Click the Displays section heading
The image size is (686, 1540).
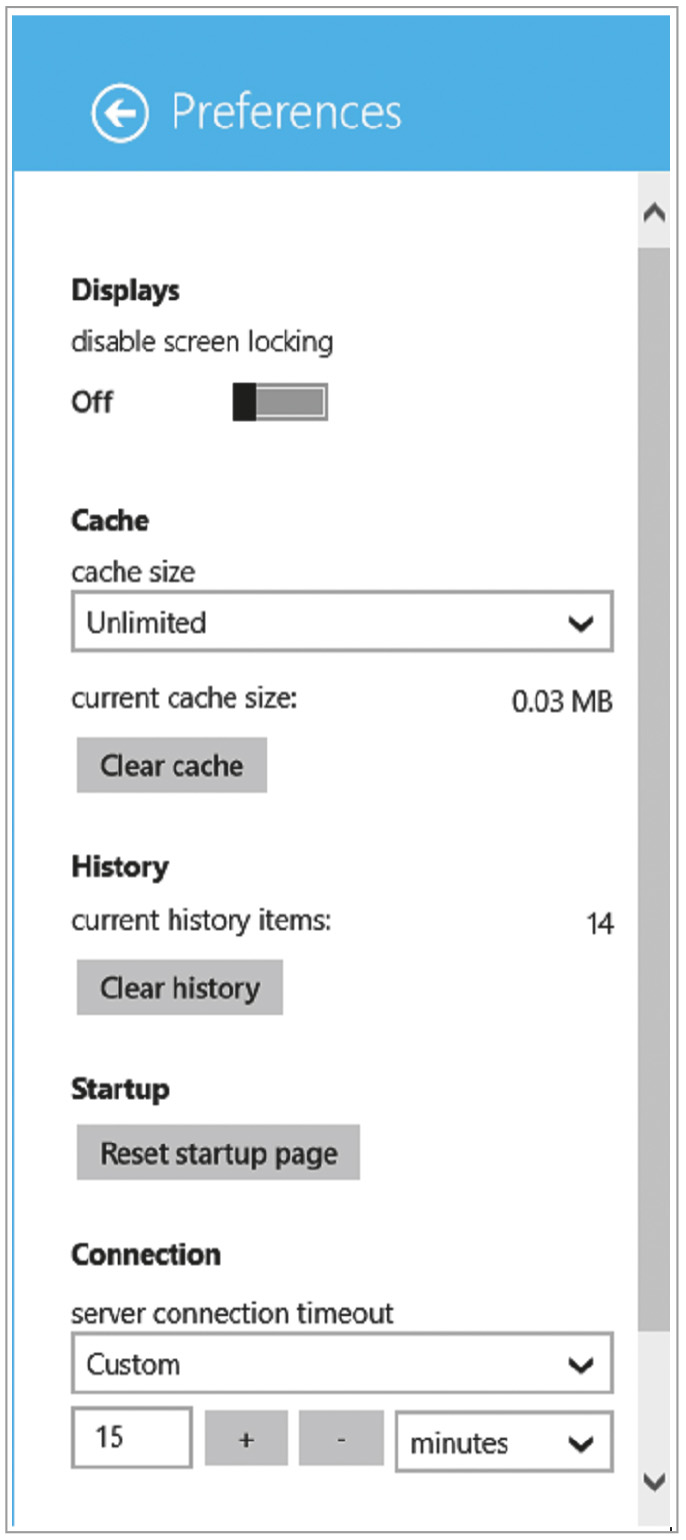126,291
